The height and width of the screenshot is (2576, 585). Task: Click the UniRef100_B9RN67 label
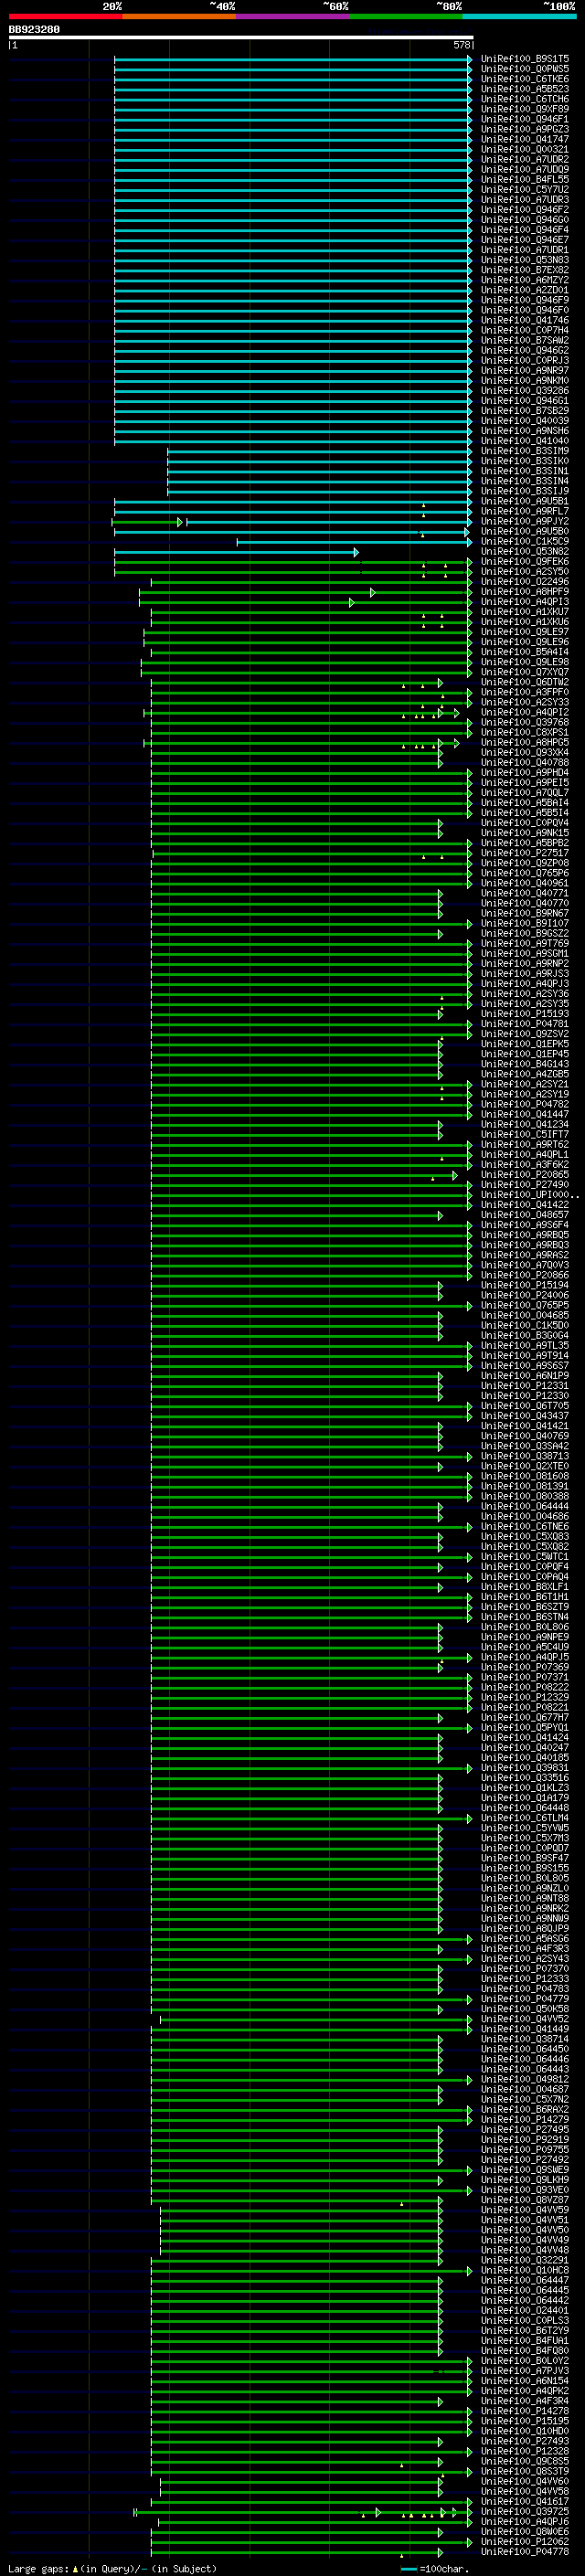[x=525, y=913]
